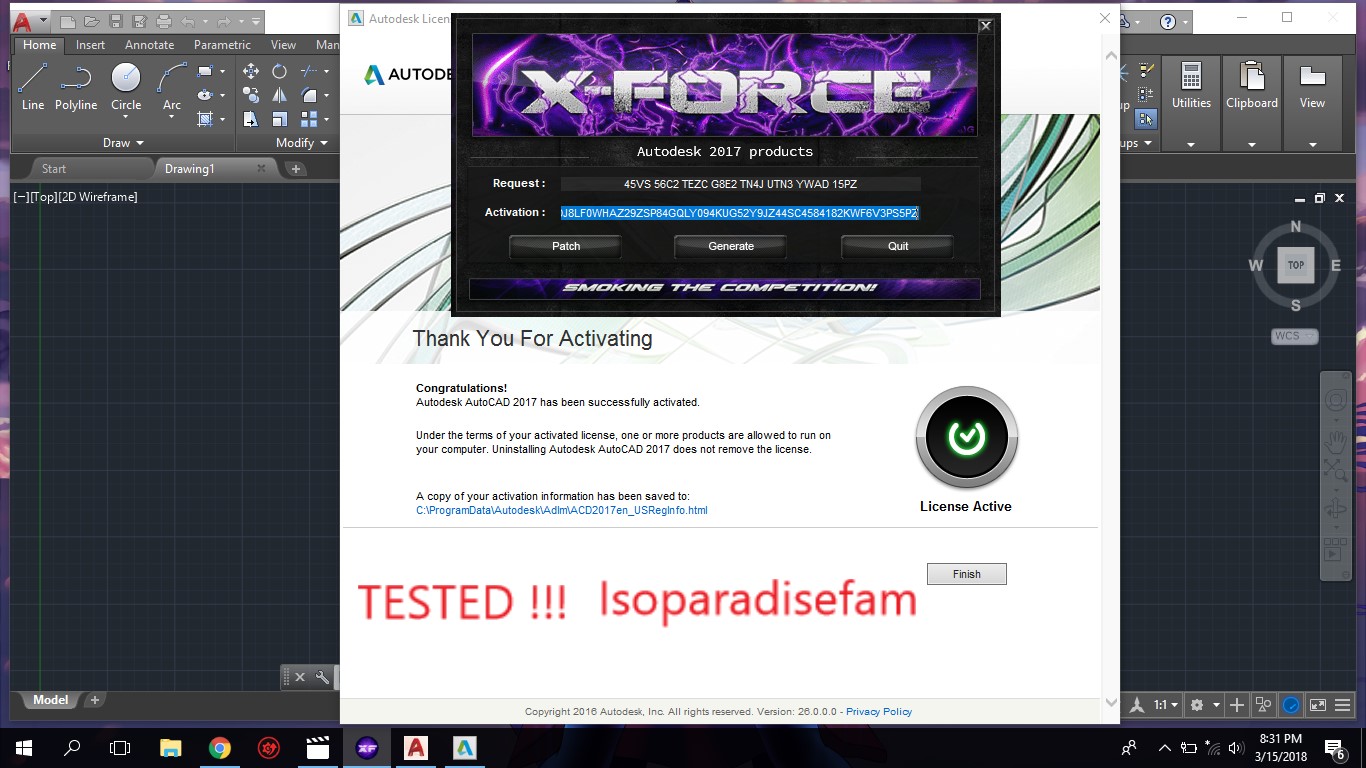Click the Plot printer icon
The height and width of the screenshot is (768, 1366).
tap(163, 21)
